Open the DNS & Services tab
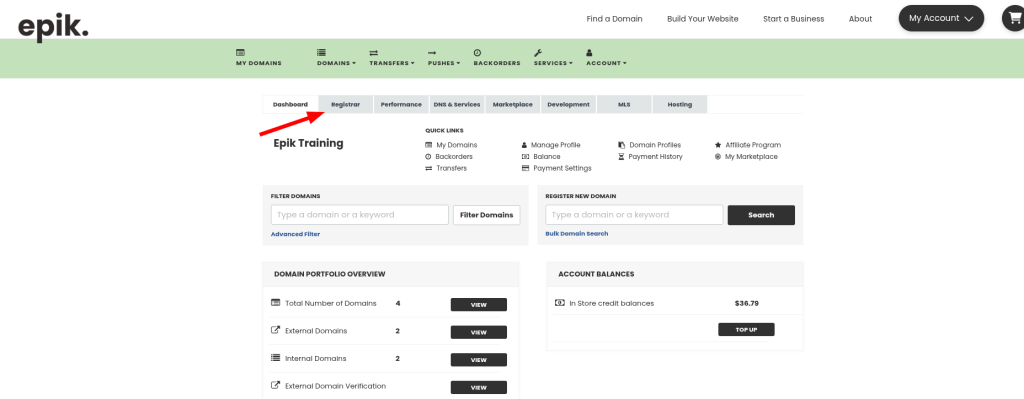The height and width of the screenshot is (399, 1024). tap(457, 104)
